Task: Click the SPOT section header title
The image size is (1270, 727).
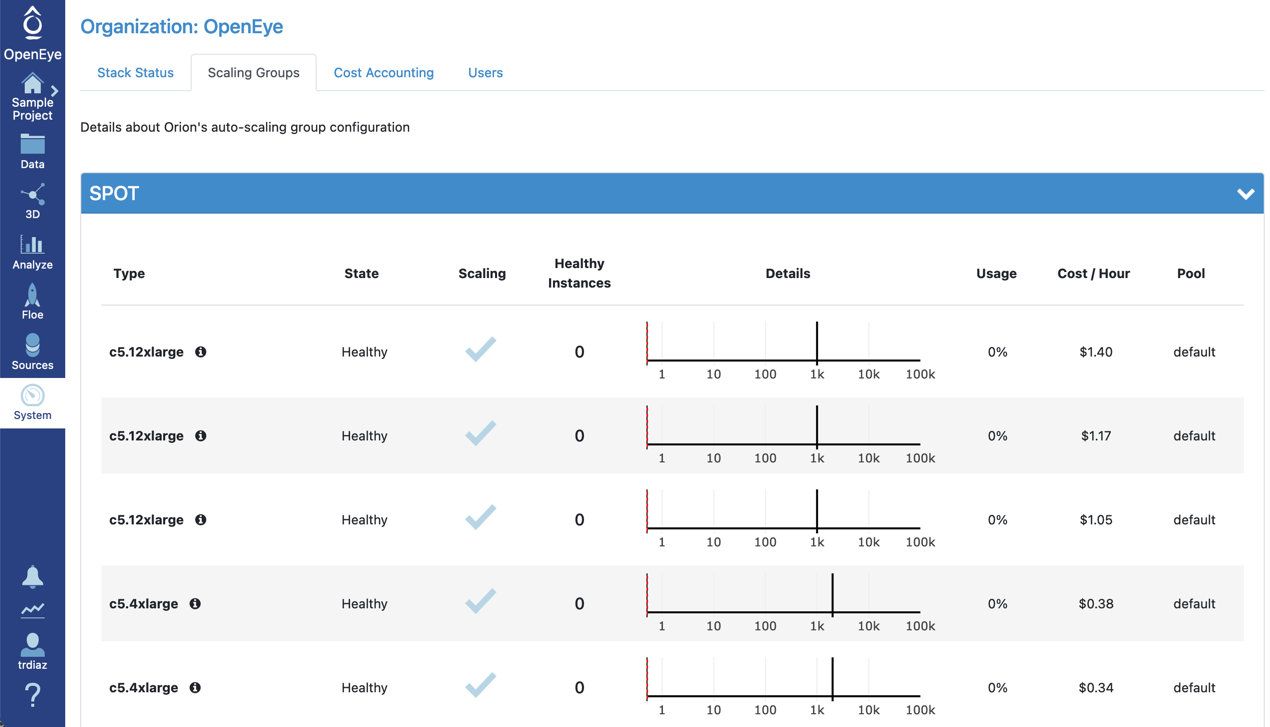Action: point(114,194)
